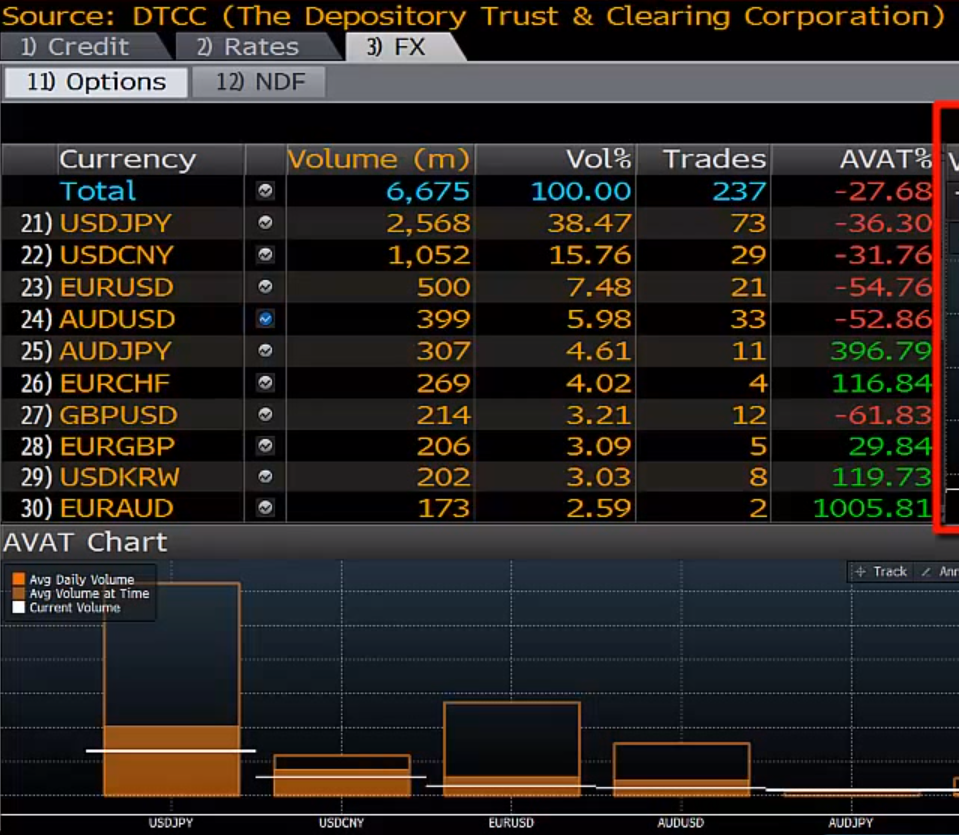Open the 12) NDF sub-tab
Screen dimensions: 959x835
pos(259,82)
